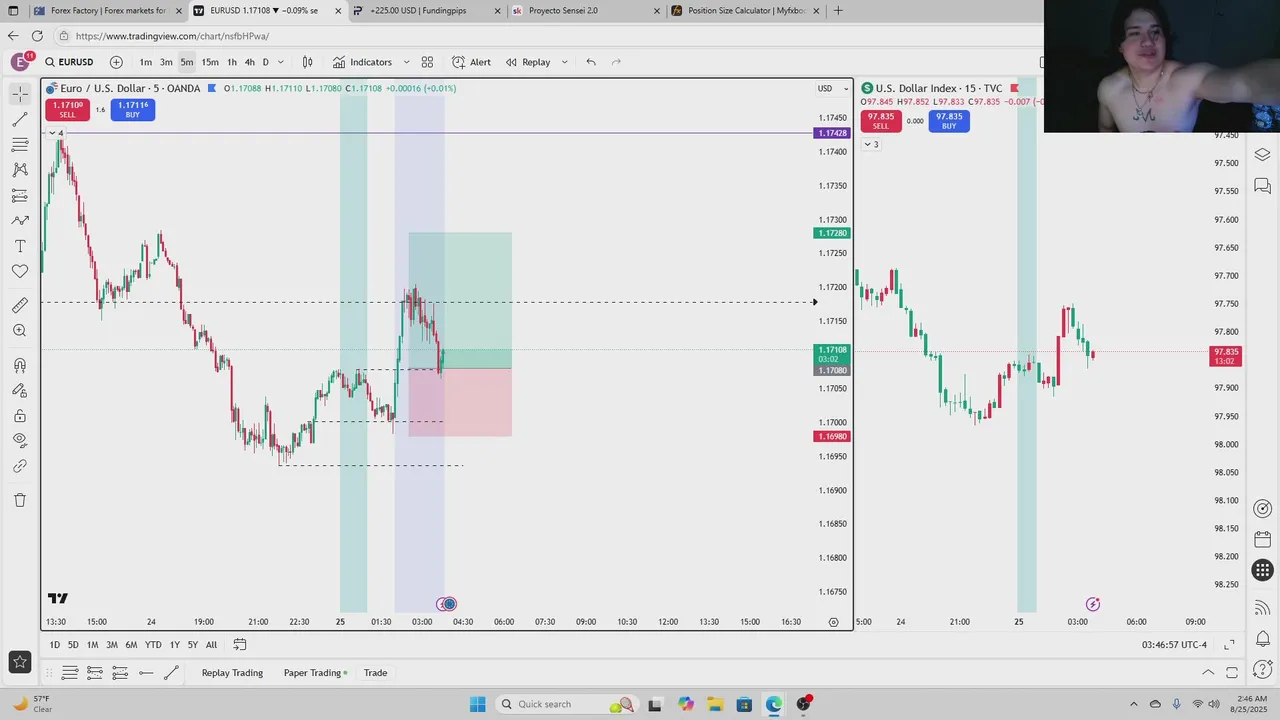Switch to Fundingpips browser tab

pos(425,11)
